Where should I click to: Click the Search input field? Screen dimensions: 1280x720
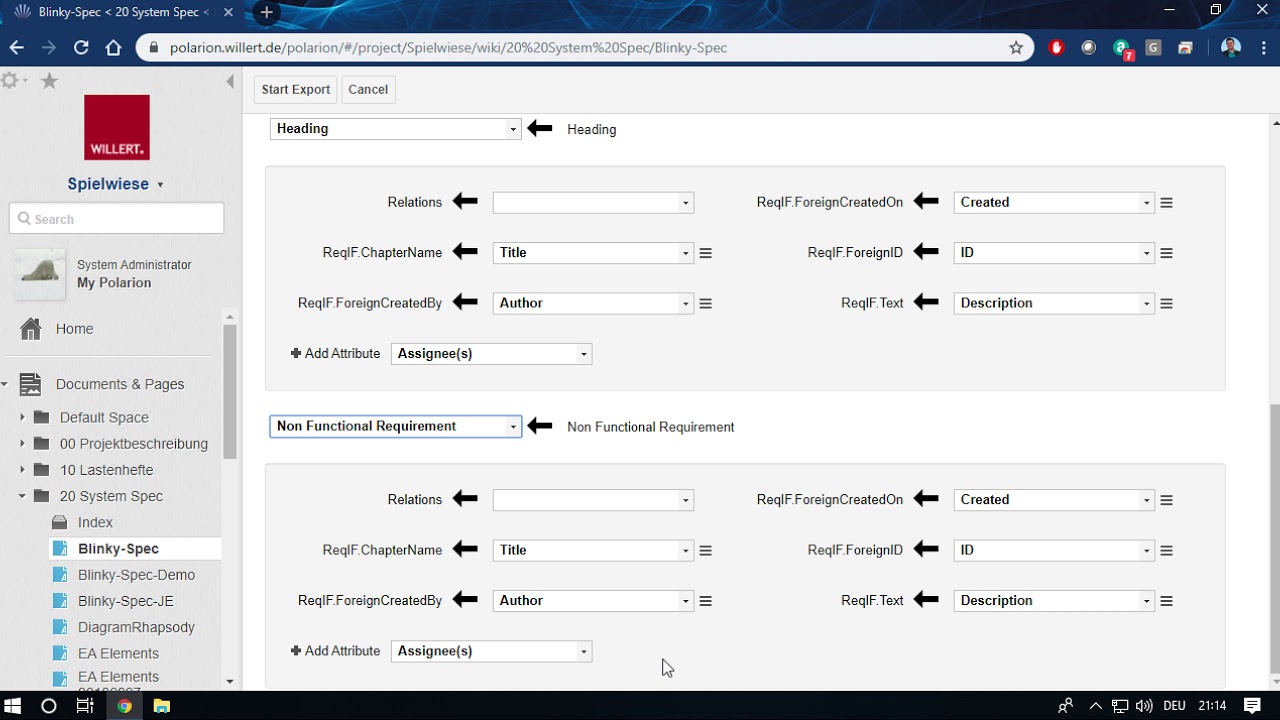click(116, 219)
